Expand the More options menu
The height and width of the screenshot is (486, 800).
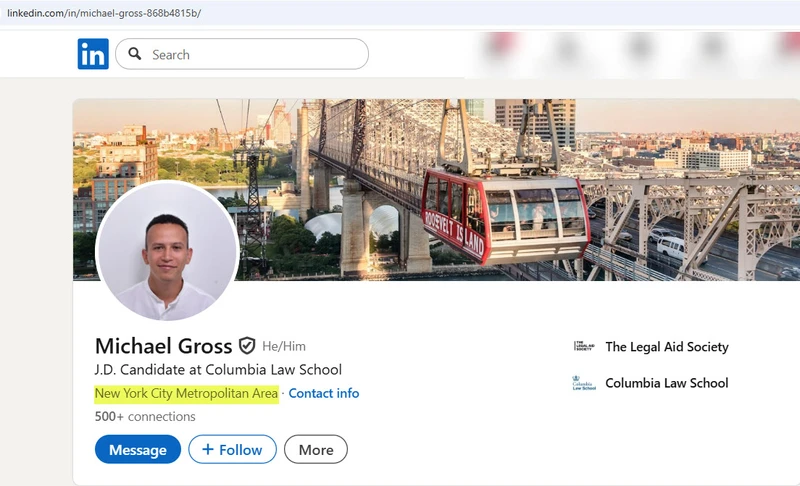pyautogui.click(x=315, y=450)
